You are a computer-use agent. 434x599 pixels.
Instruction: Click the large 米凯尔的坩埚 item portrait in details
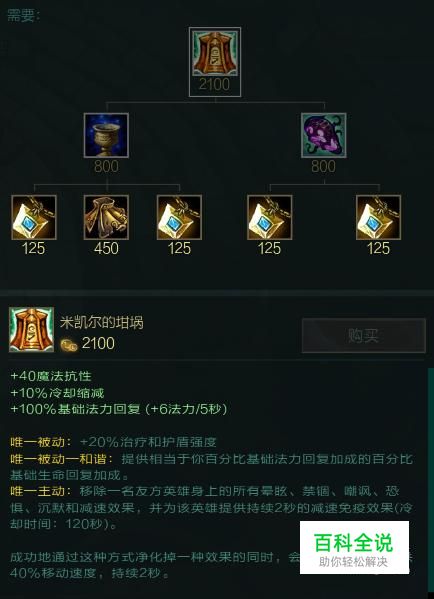tap(31, 329)
